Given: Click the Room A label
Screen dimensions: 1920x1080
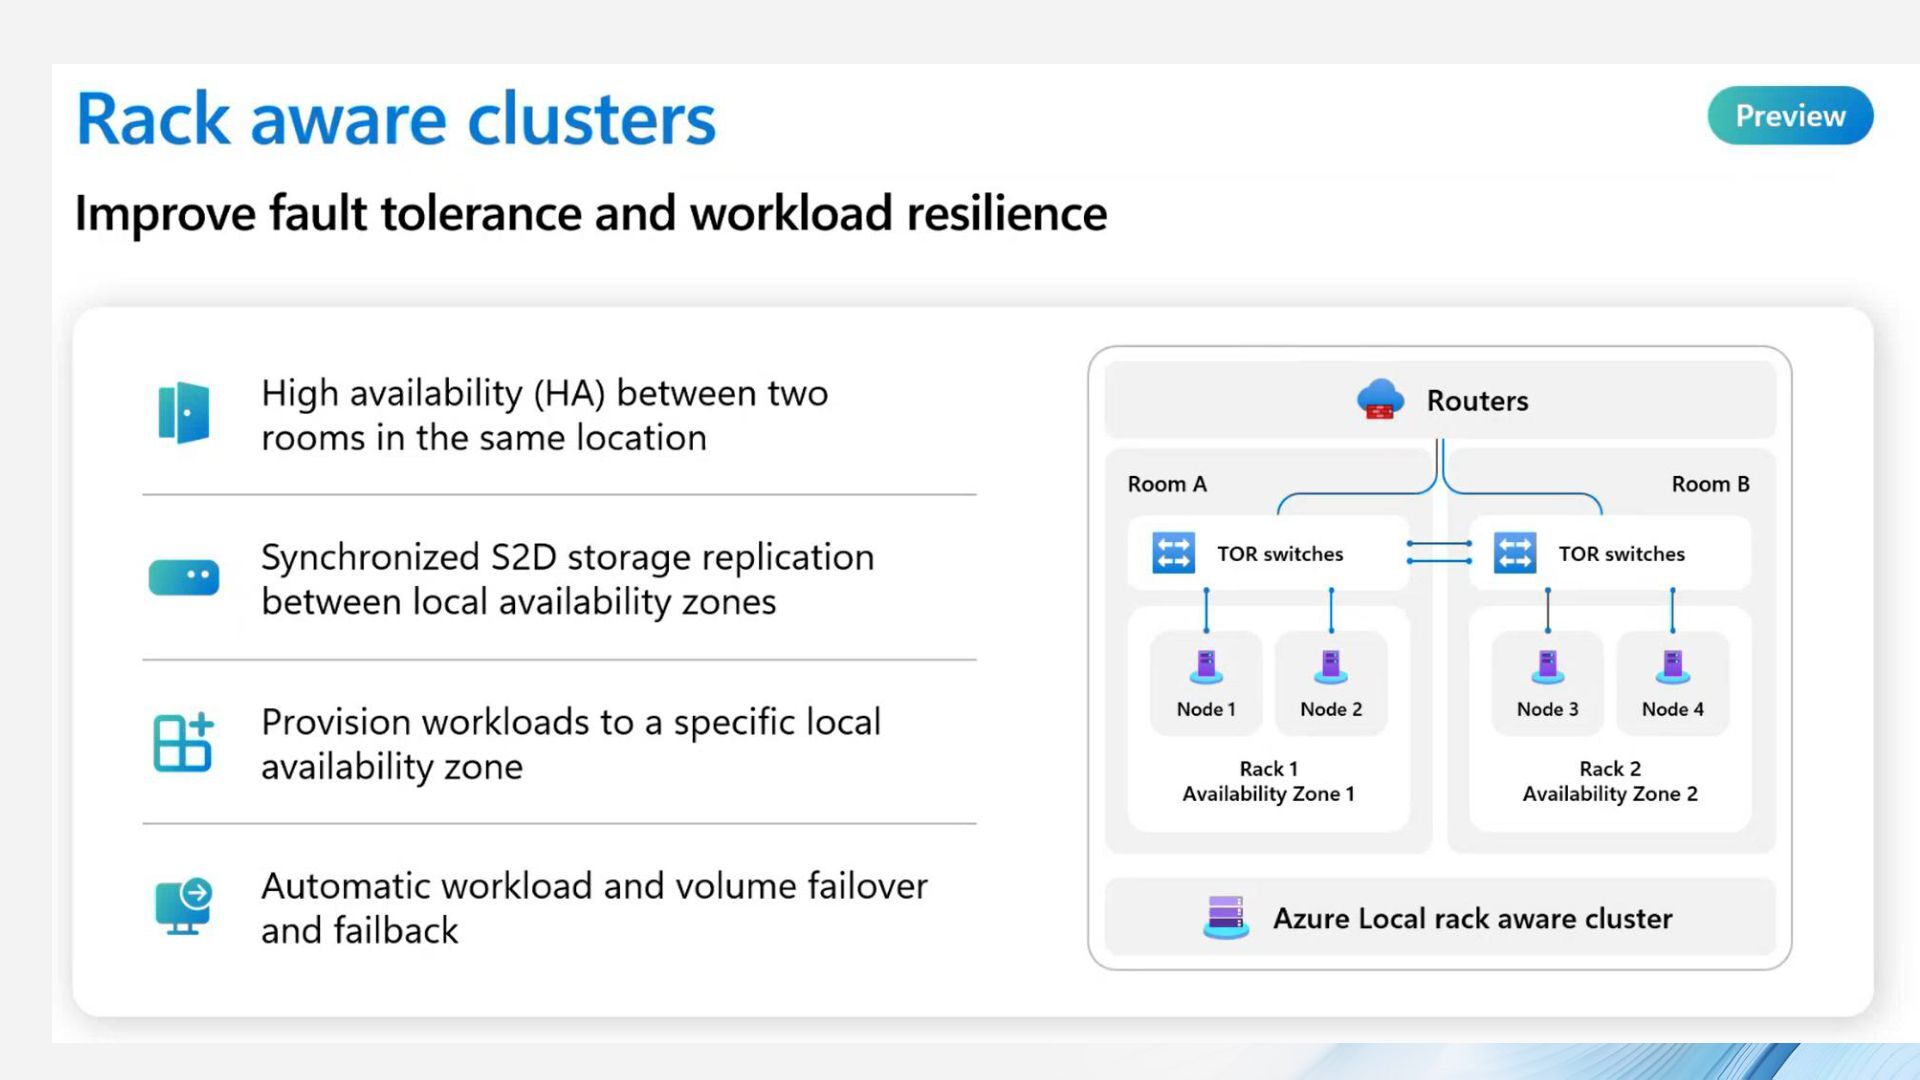Looking at the screenshot, I should pos(1167,484).
